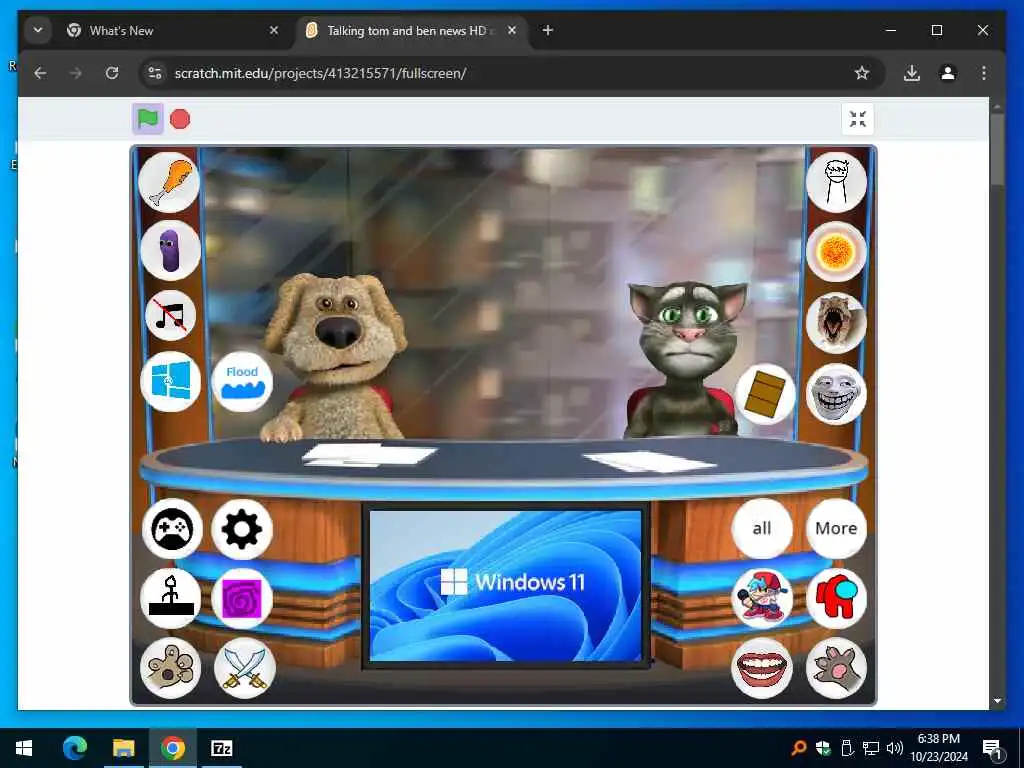The height and width of the screenshot is (768, 1024).
Task: Open Chrome downloads
Action: tap(912, 73)
